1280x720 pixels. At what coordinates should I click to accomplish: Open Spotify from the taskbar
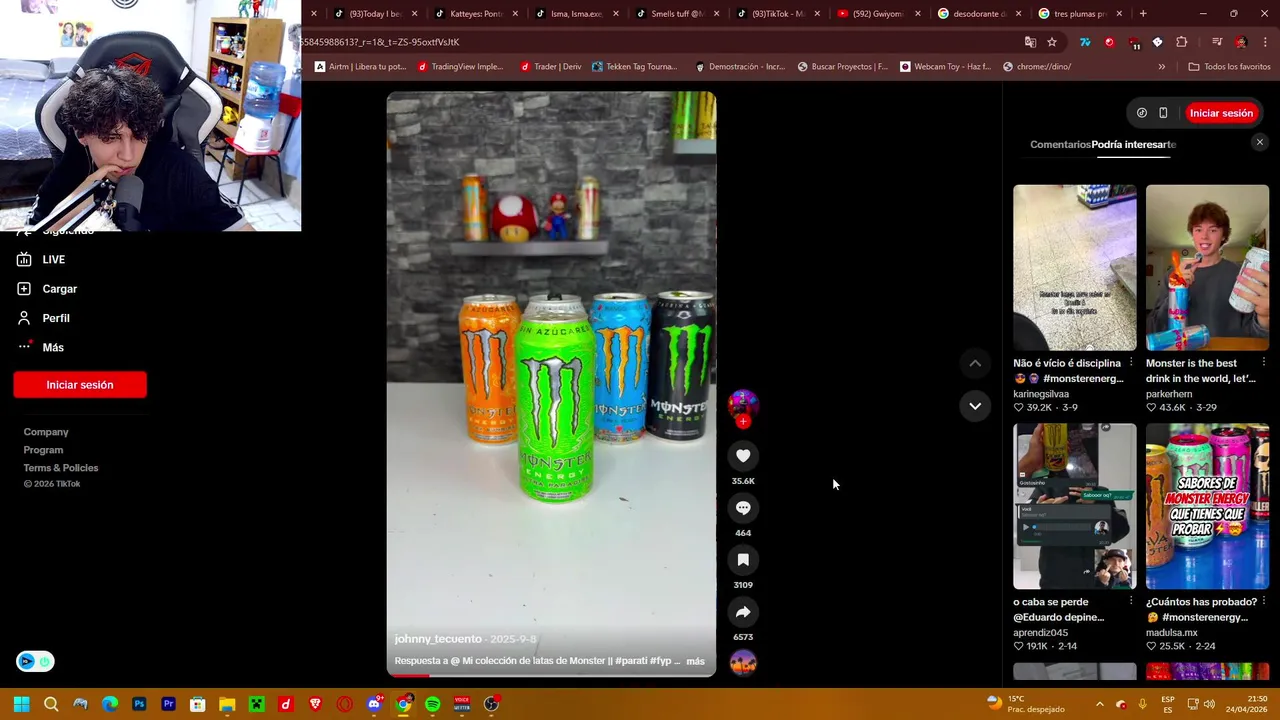433,704
